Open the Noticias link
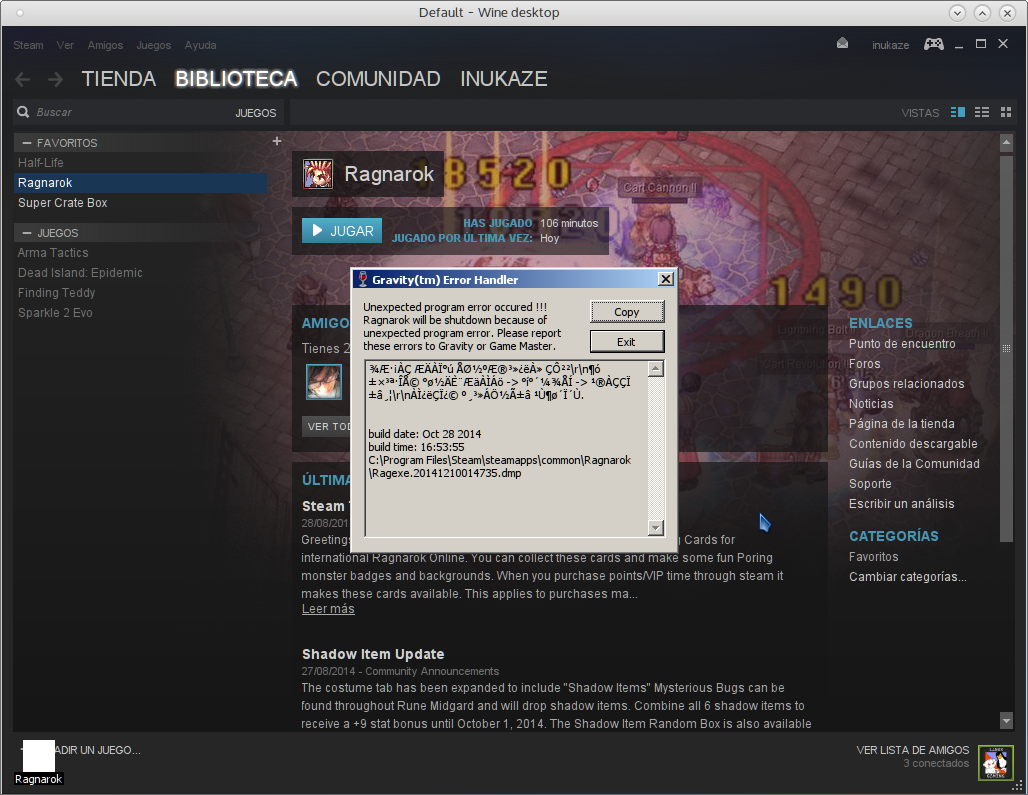 [871, 404]
